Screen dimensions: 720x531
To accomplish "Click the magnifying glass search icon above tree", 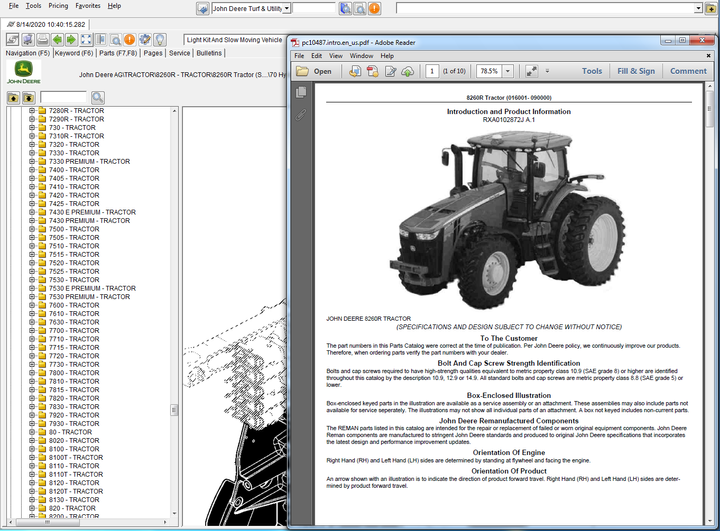I will 97,97.
